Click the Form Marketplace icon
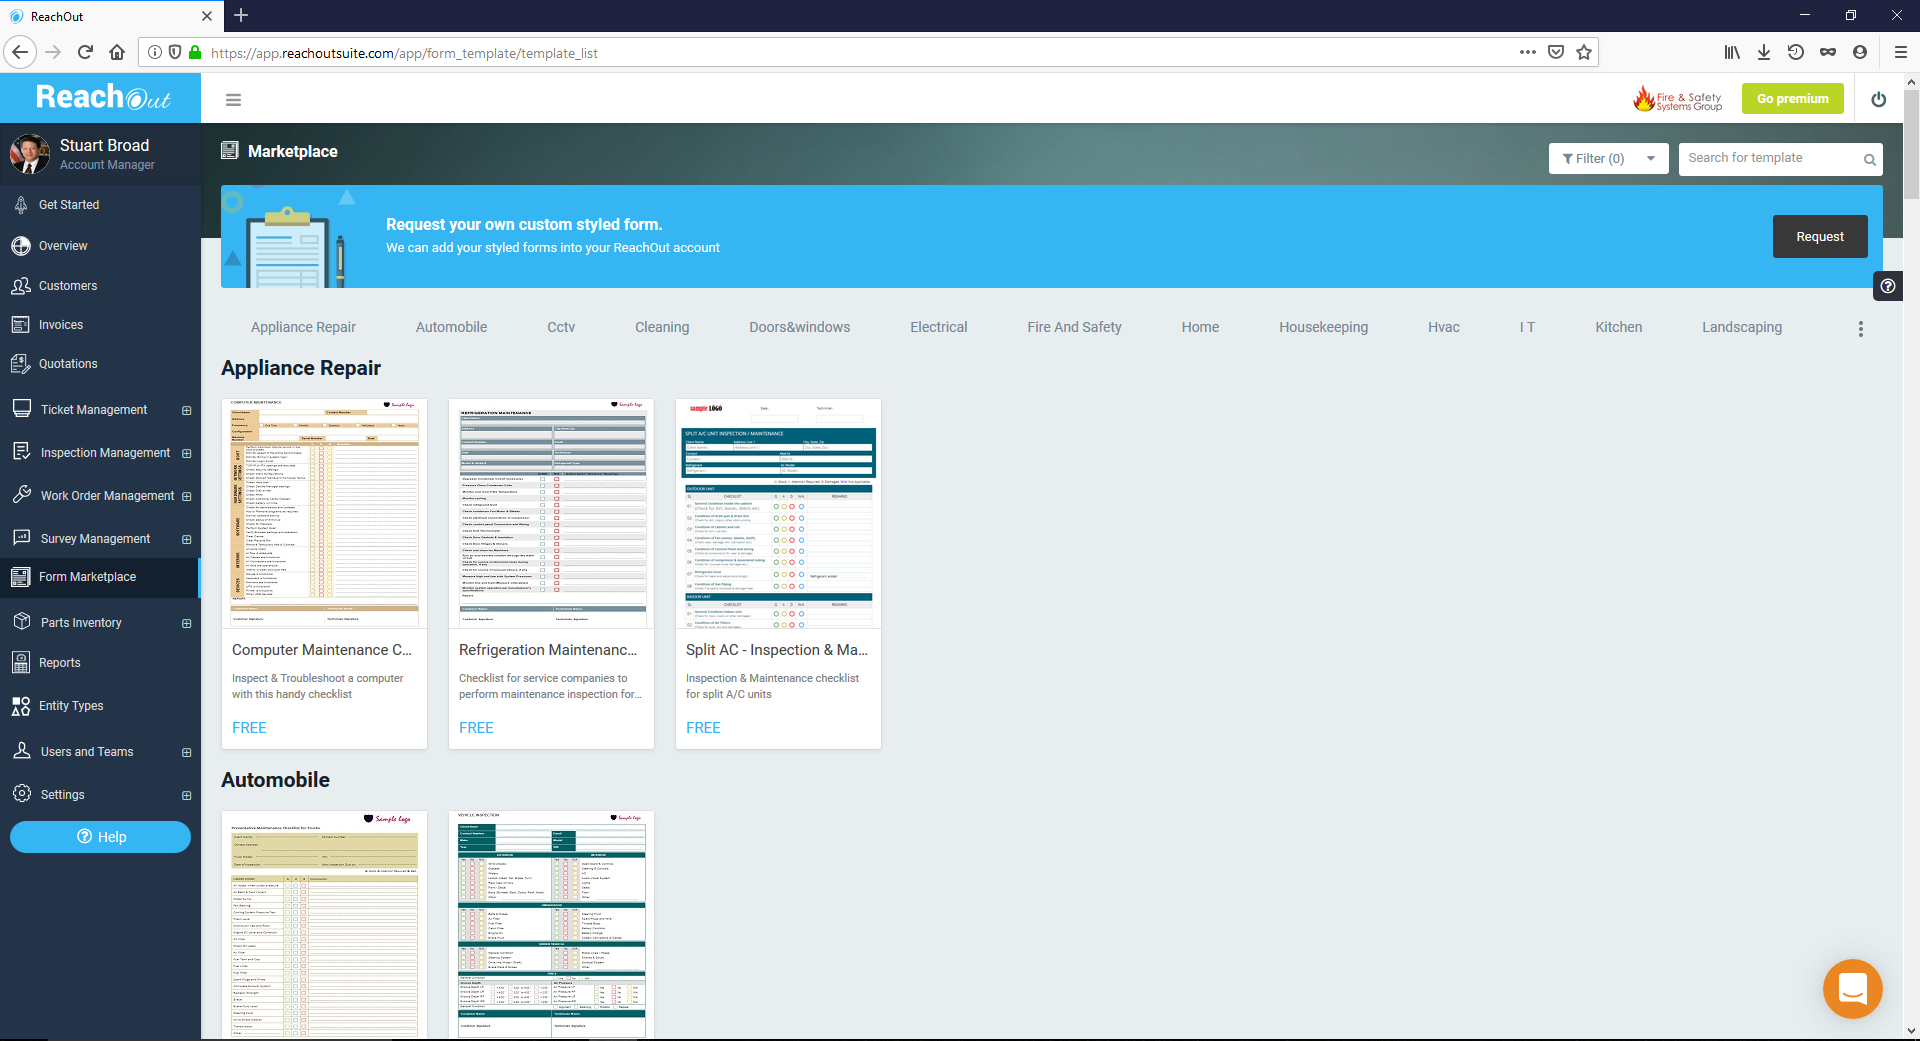The width and height of the screenshot is (1920, 1041). (20, 576)
